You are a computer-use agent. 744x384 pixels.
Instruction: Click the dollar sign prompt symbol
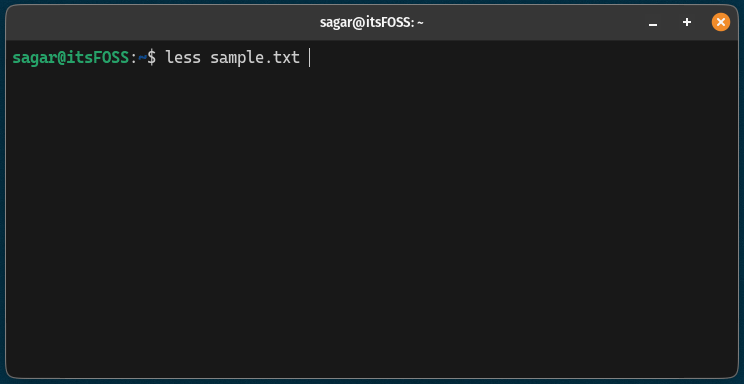(x=151, y=57)
